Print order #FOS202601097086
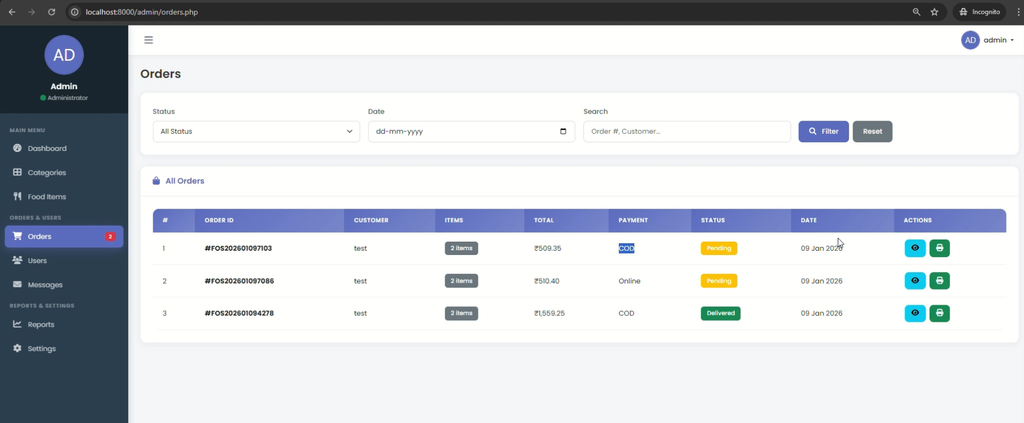The image size is (1024, 423). point(940,281)
